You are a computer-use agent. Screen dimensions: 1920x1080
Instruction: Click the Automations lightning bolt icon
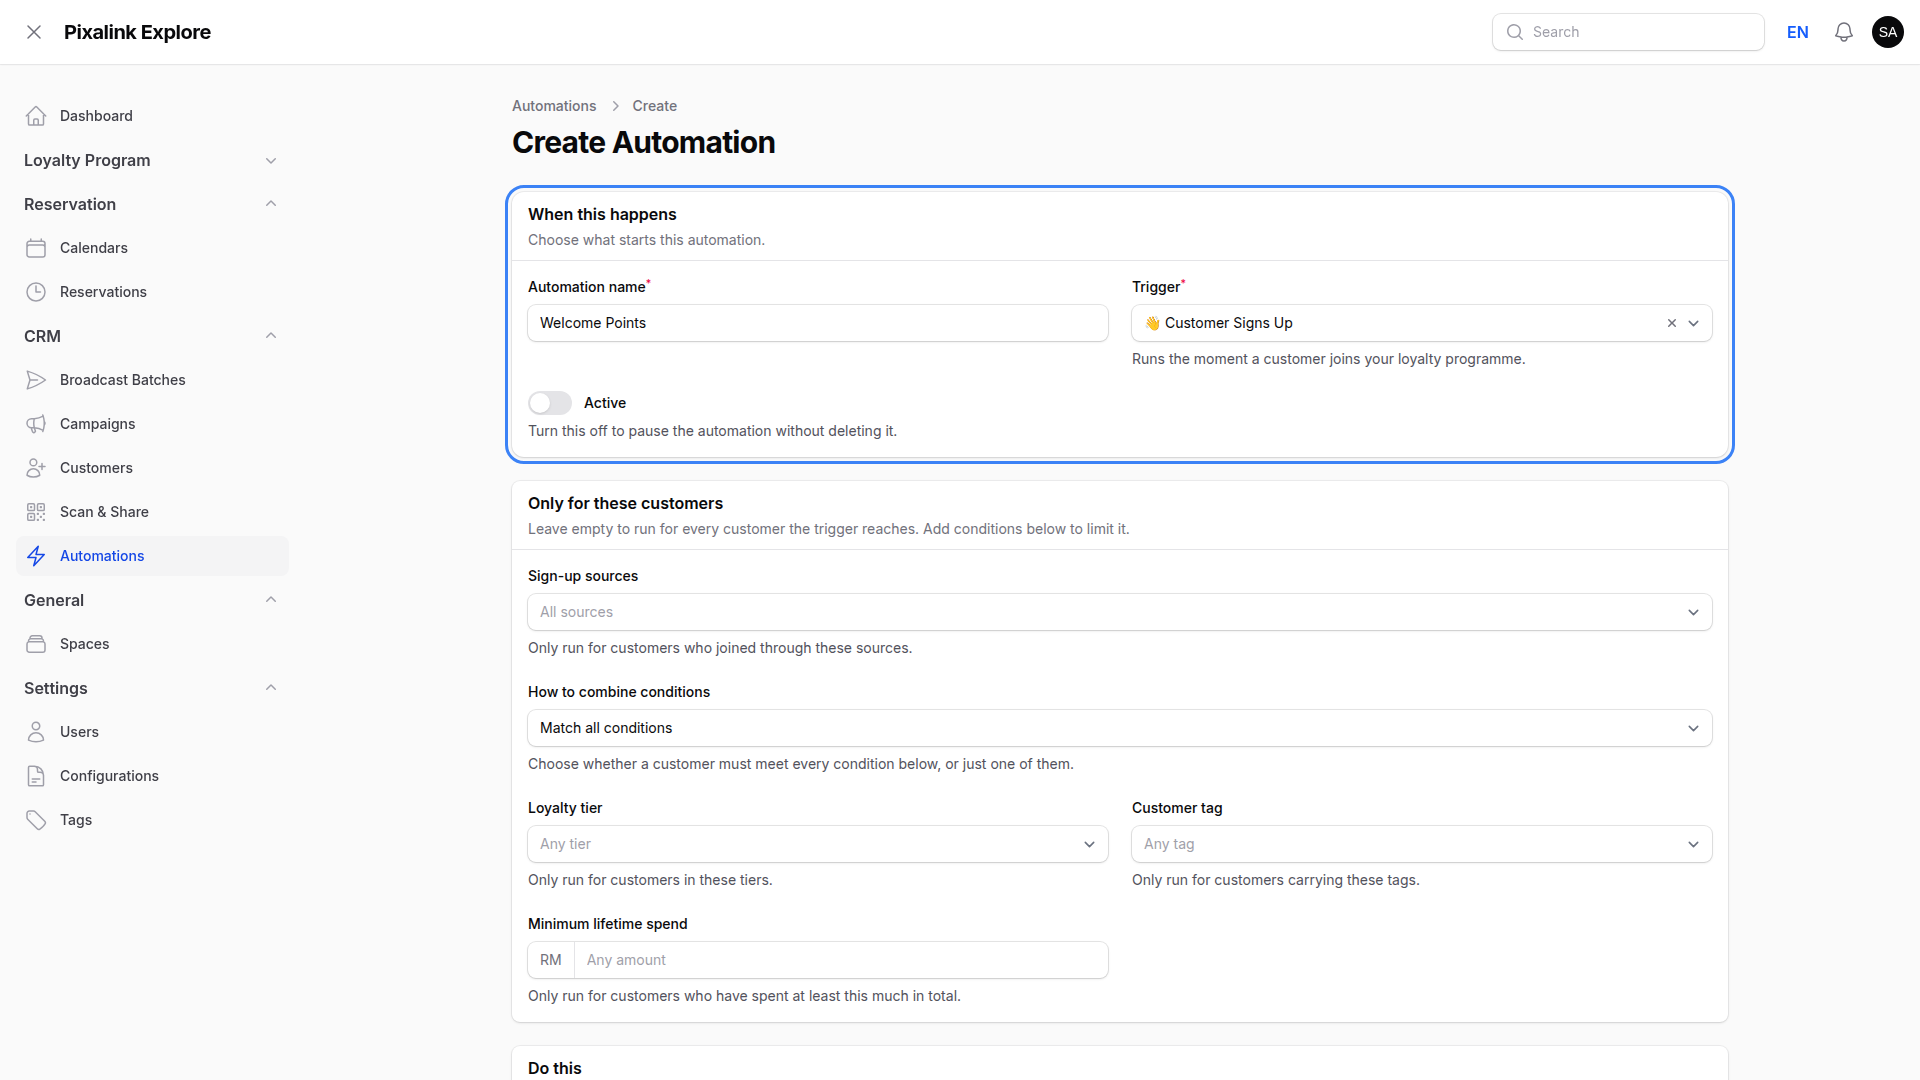pyautogui.click(x=36, y=556)
